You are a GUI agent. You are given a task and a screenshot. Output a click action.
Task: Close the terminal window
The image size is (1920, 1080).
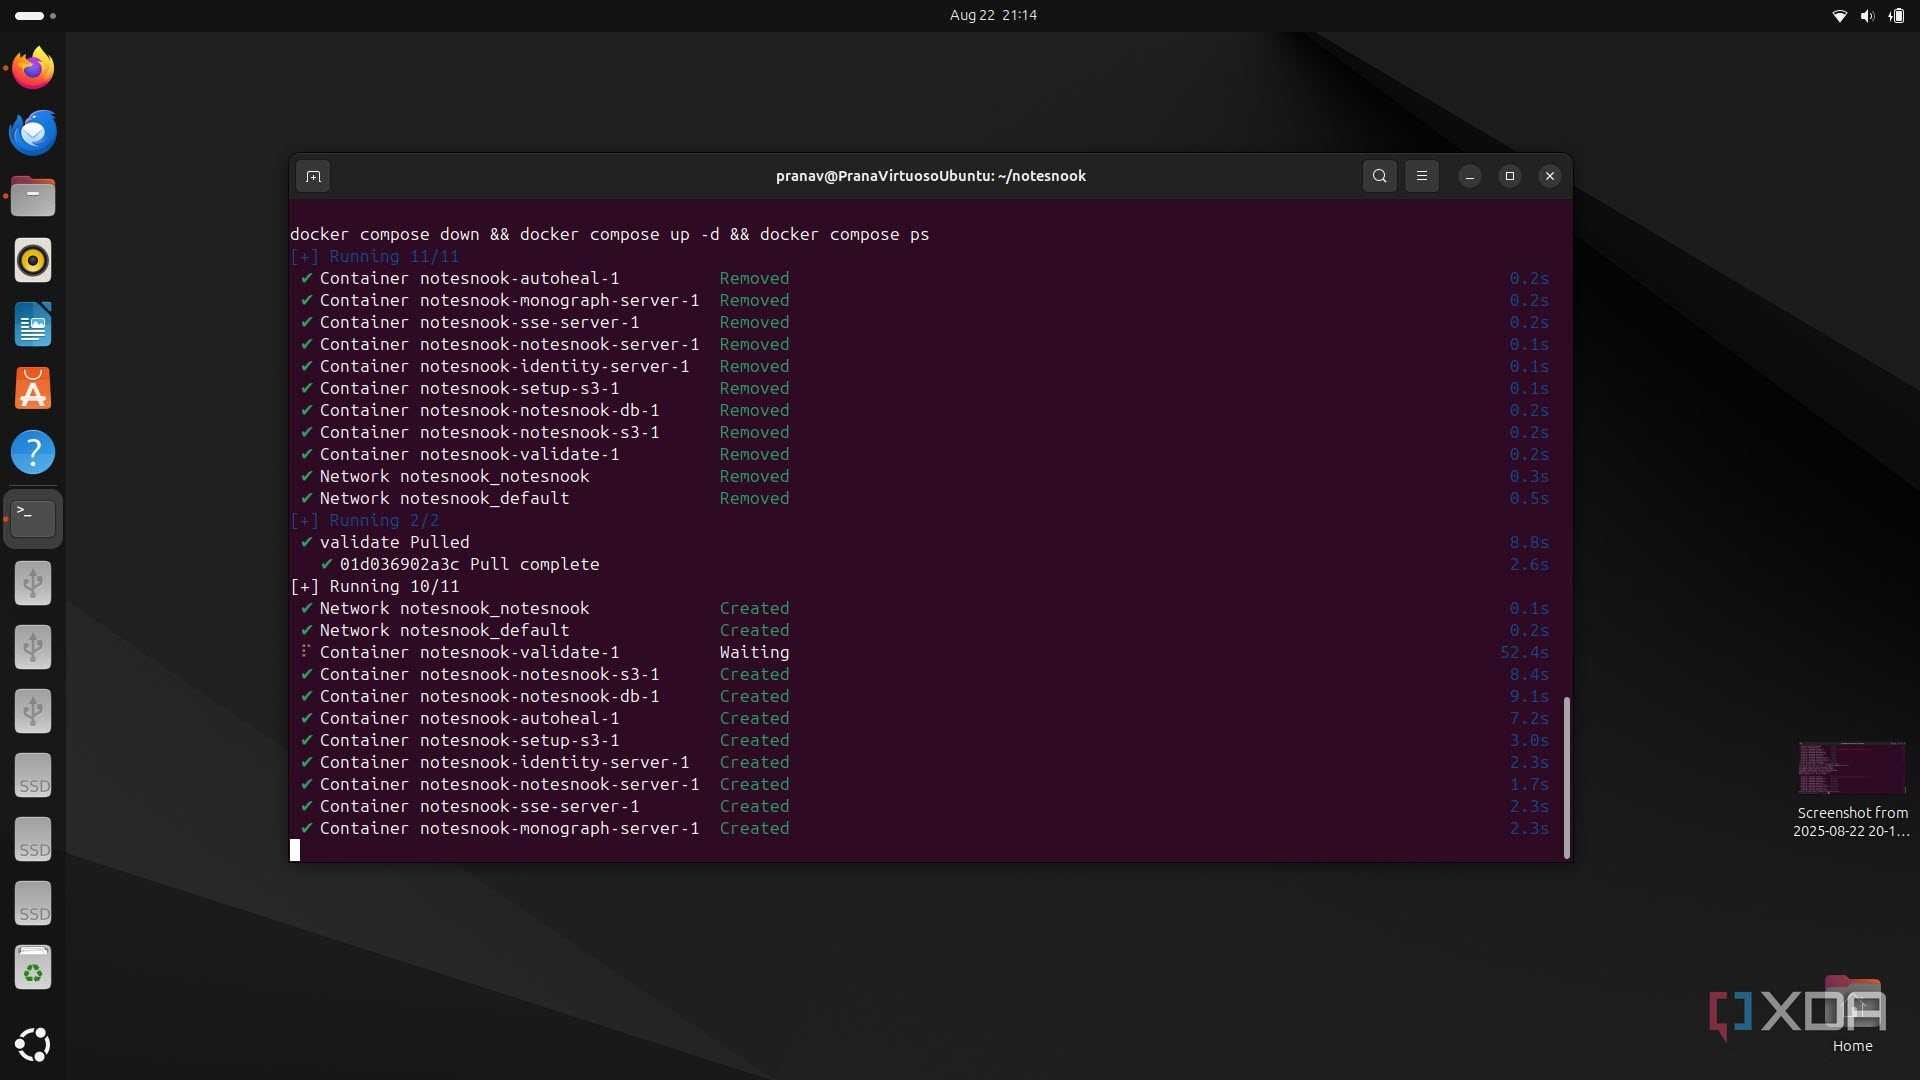pos(1549,176)
